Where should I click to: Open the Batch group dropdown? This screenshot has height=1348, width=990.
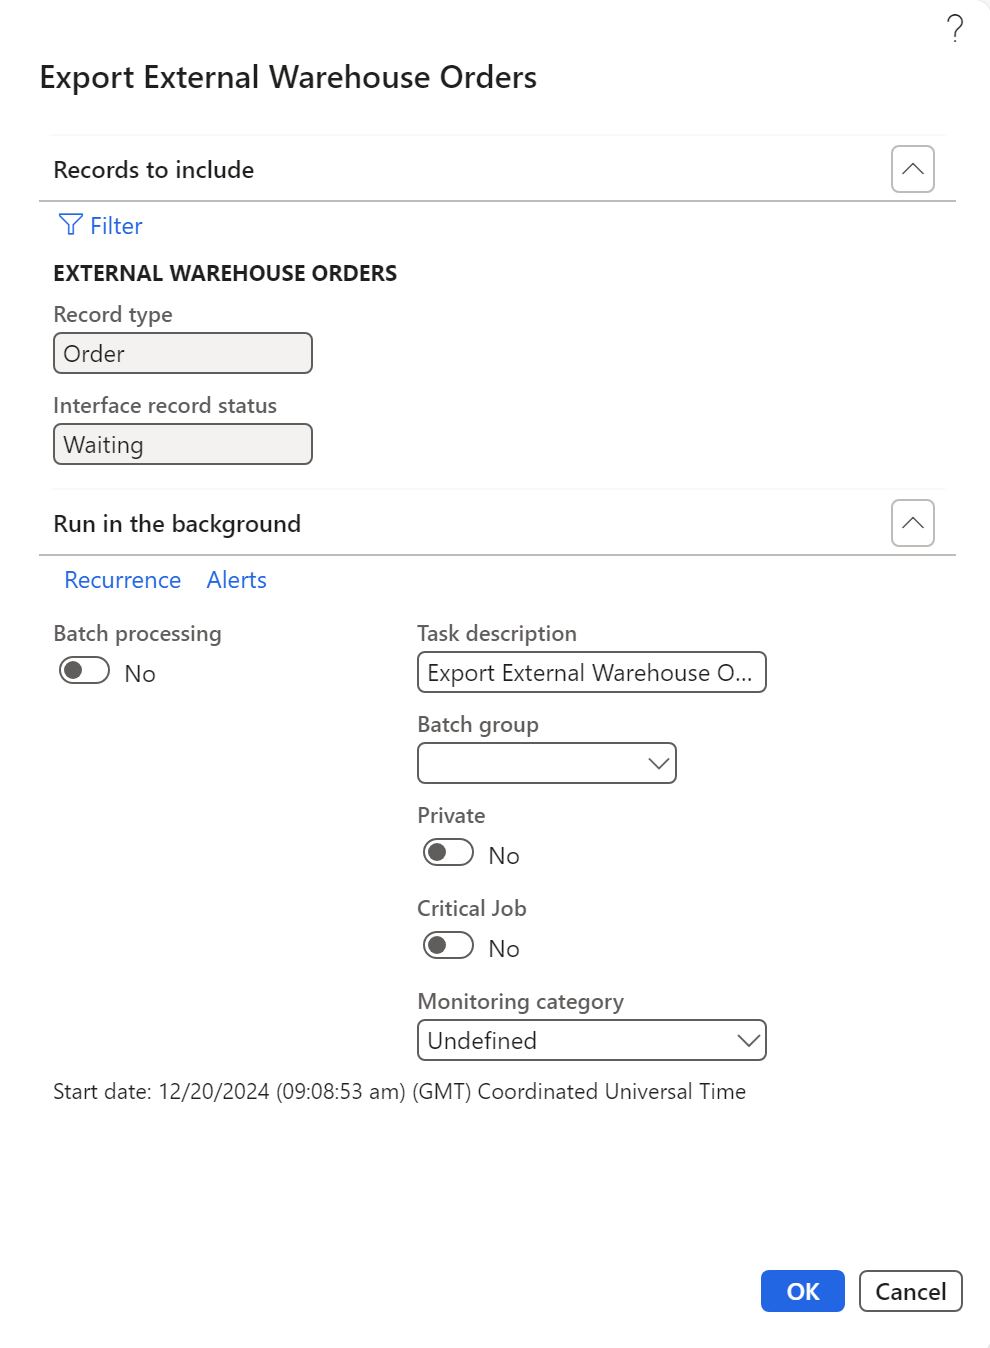(x=546, y=763)
